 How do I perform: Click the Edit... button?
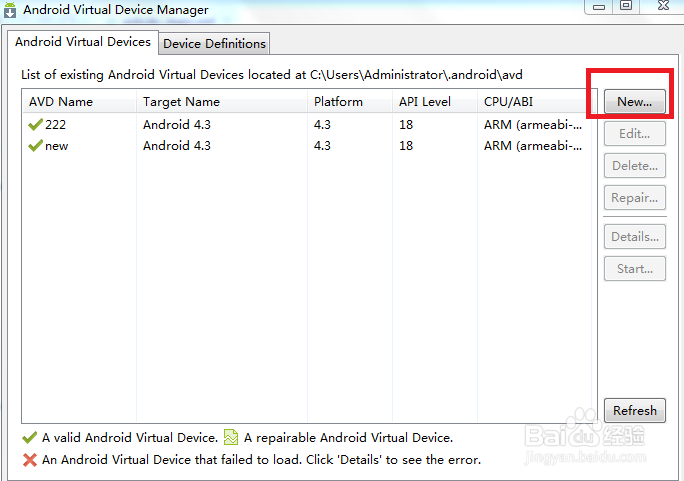tap(635, 133)
